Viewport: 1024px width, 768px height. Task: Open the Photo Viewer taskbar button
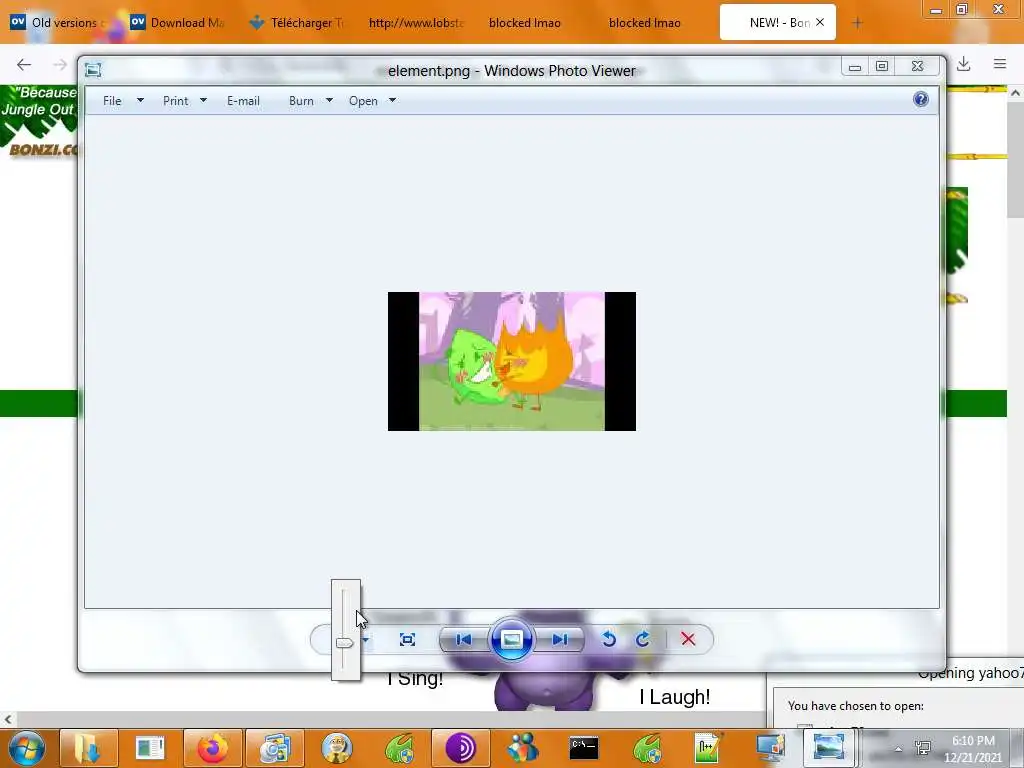[828, 748]
